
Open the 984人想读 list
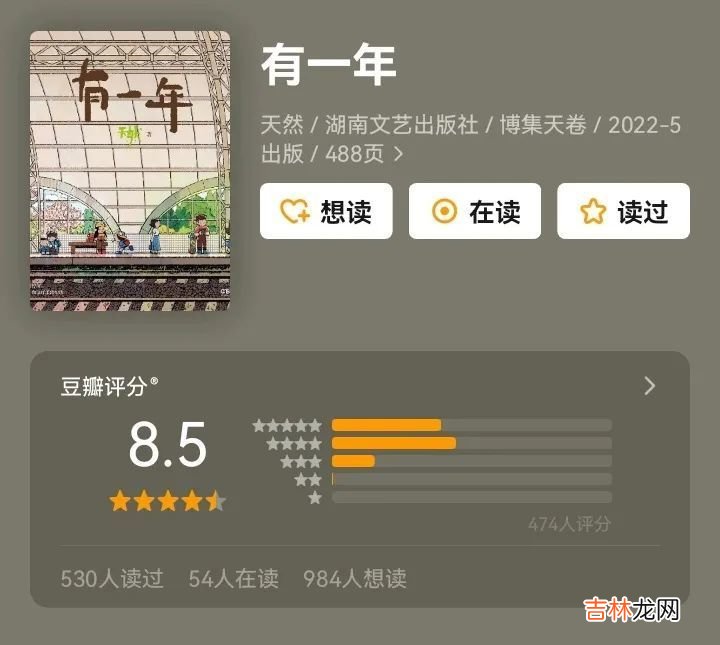click(355, 578)
